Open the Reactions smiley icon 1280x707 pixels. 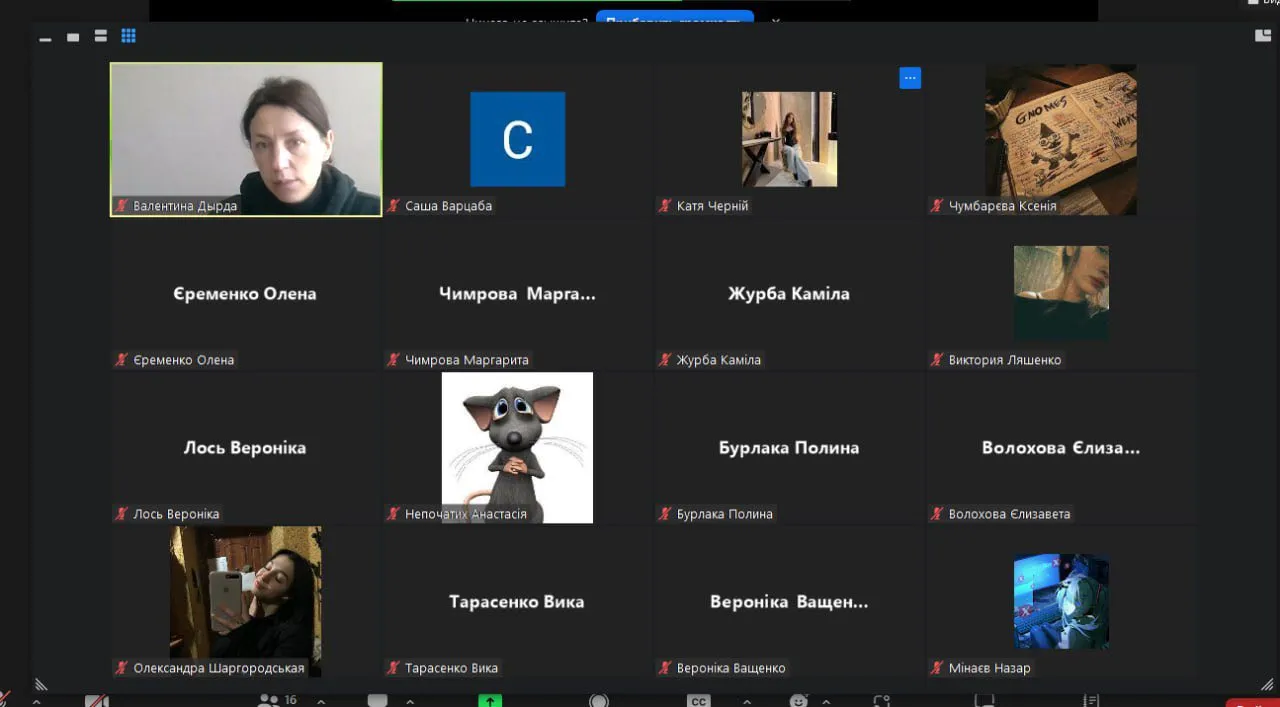point(798,701)
